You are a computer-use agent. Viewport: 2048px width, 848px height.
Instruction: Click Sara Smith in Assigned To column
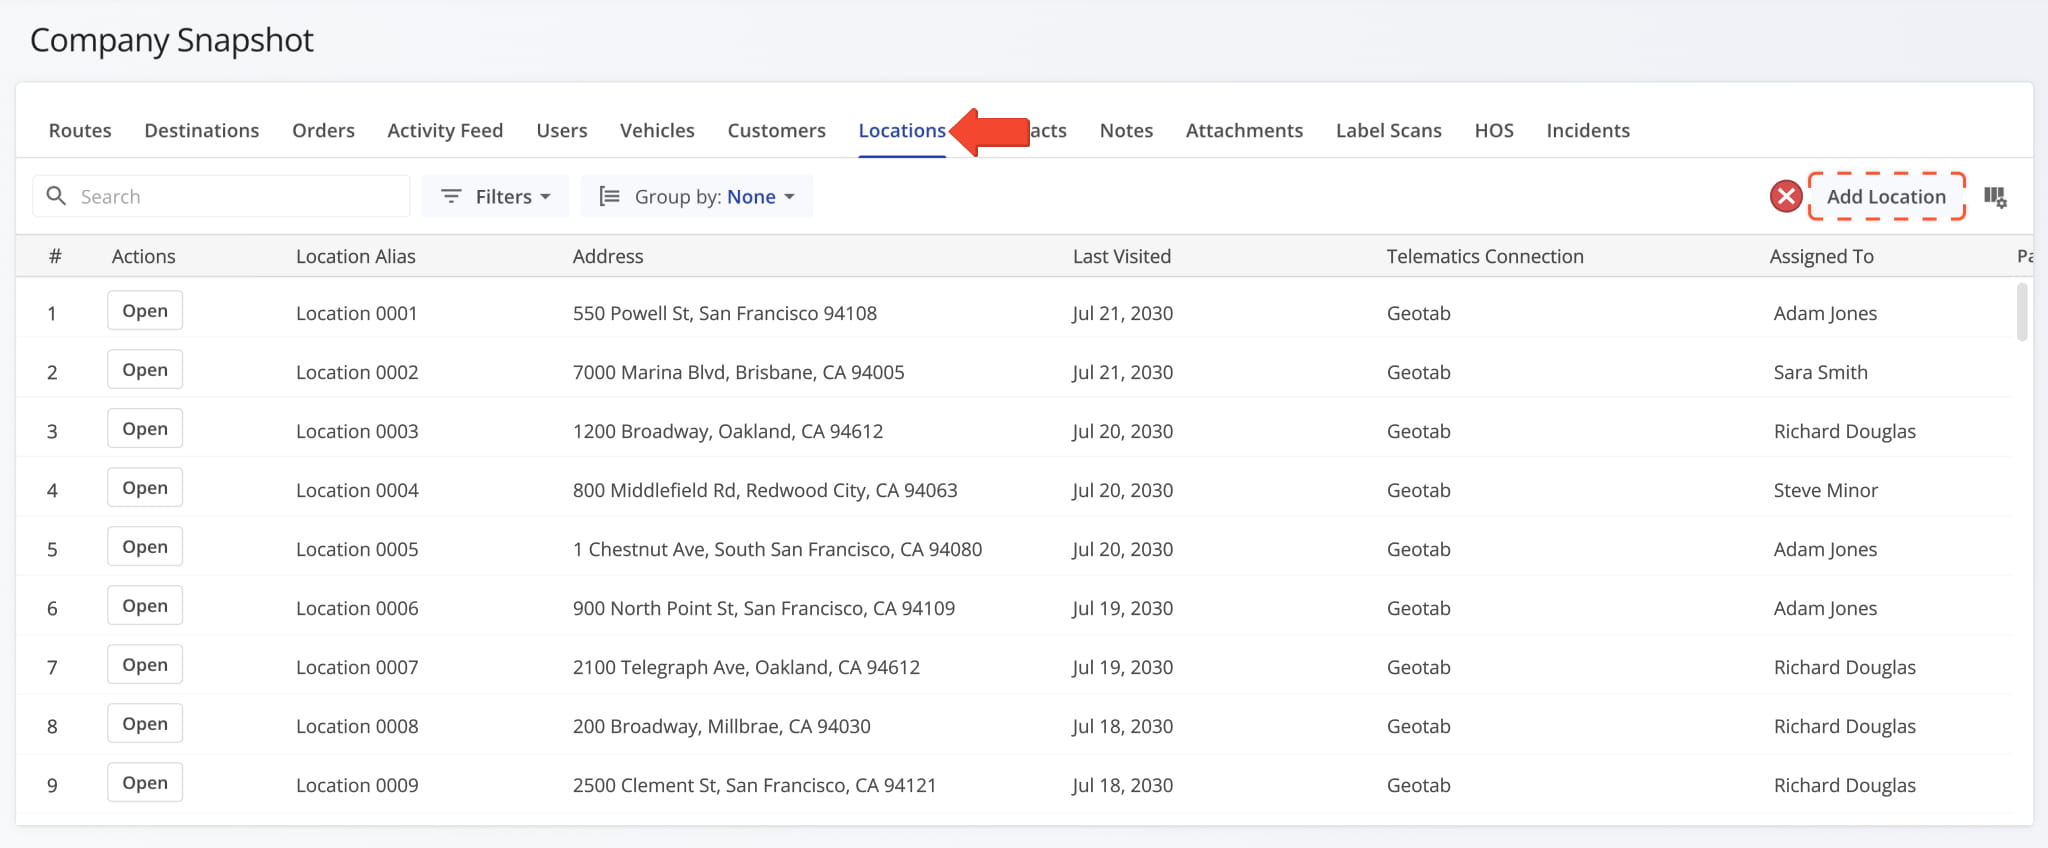click(1820, 372)
